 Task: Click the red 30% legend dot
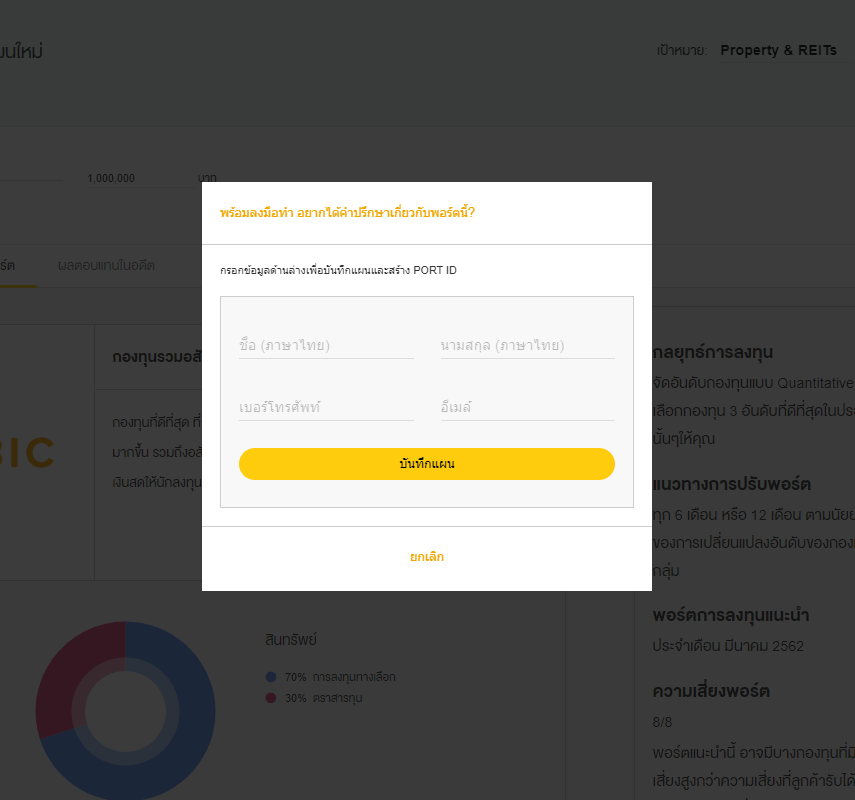(271, 698)
